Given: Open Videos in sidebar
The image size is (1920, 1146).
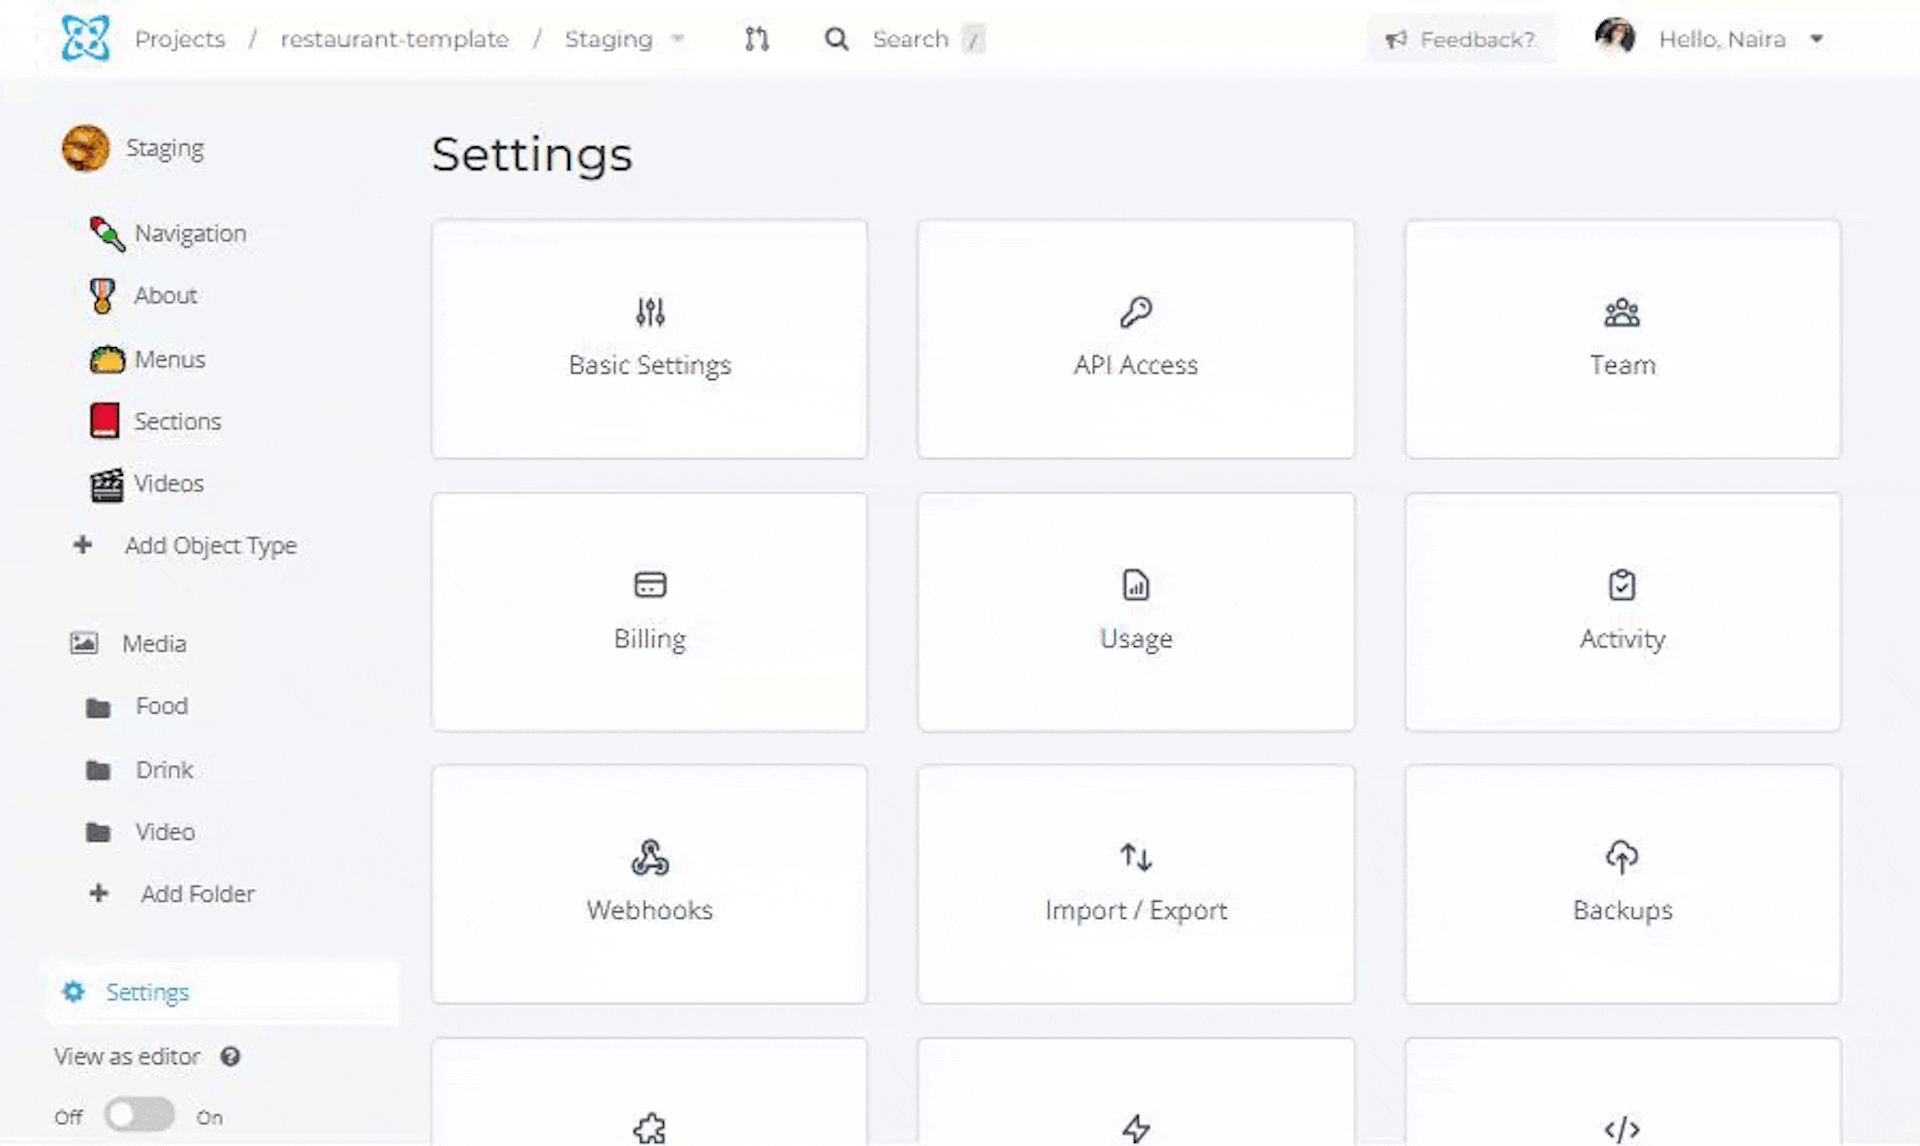Looking at the screenshot, I should point(169,483).
